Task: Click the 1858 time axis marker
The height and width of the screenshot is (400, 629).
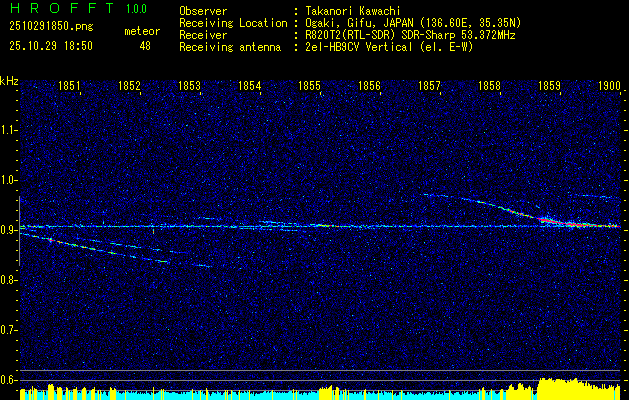Action: click(x=489, y=86)
